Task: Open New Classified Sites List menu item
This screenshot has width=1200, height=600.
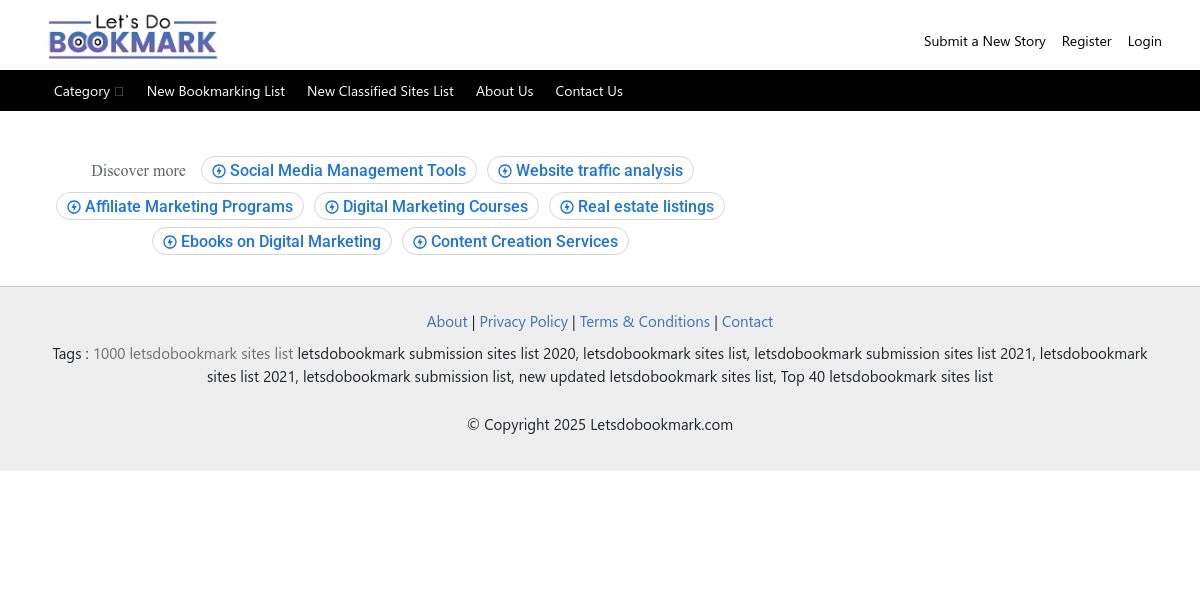Action: [380, 91]
